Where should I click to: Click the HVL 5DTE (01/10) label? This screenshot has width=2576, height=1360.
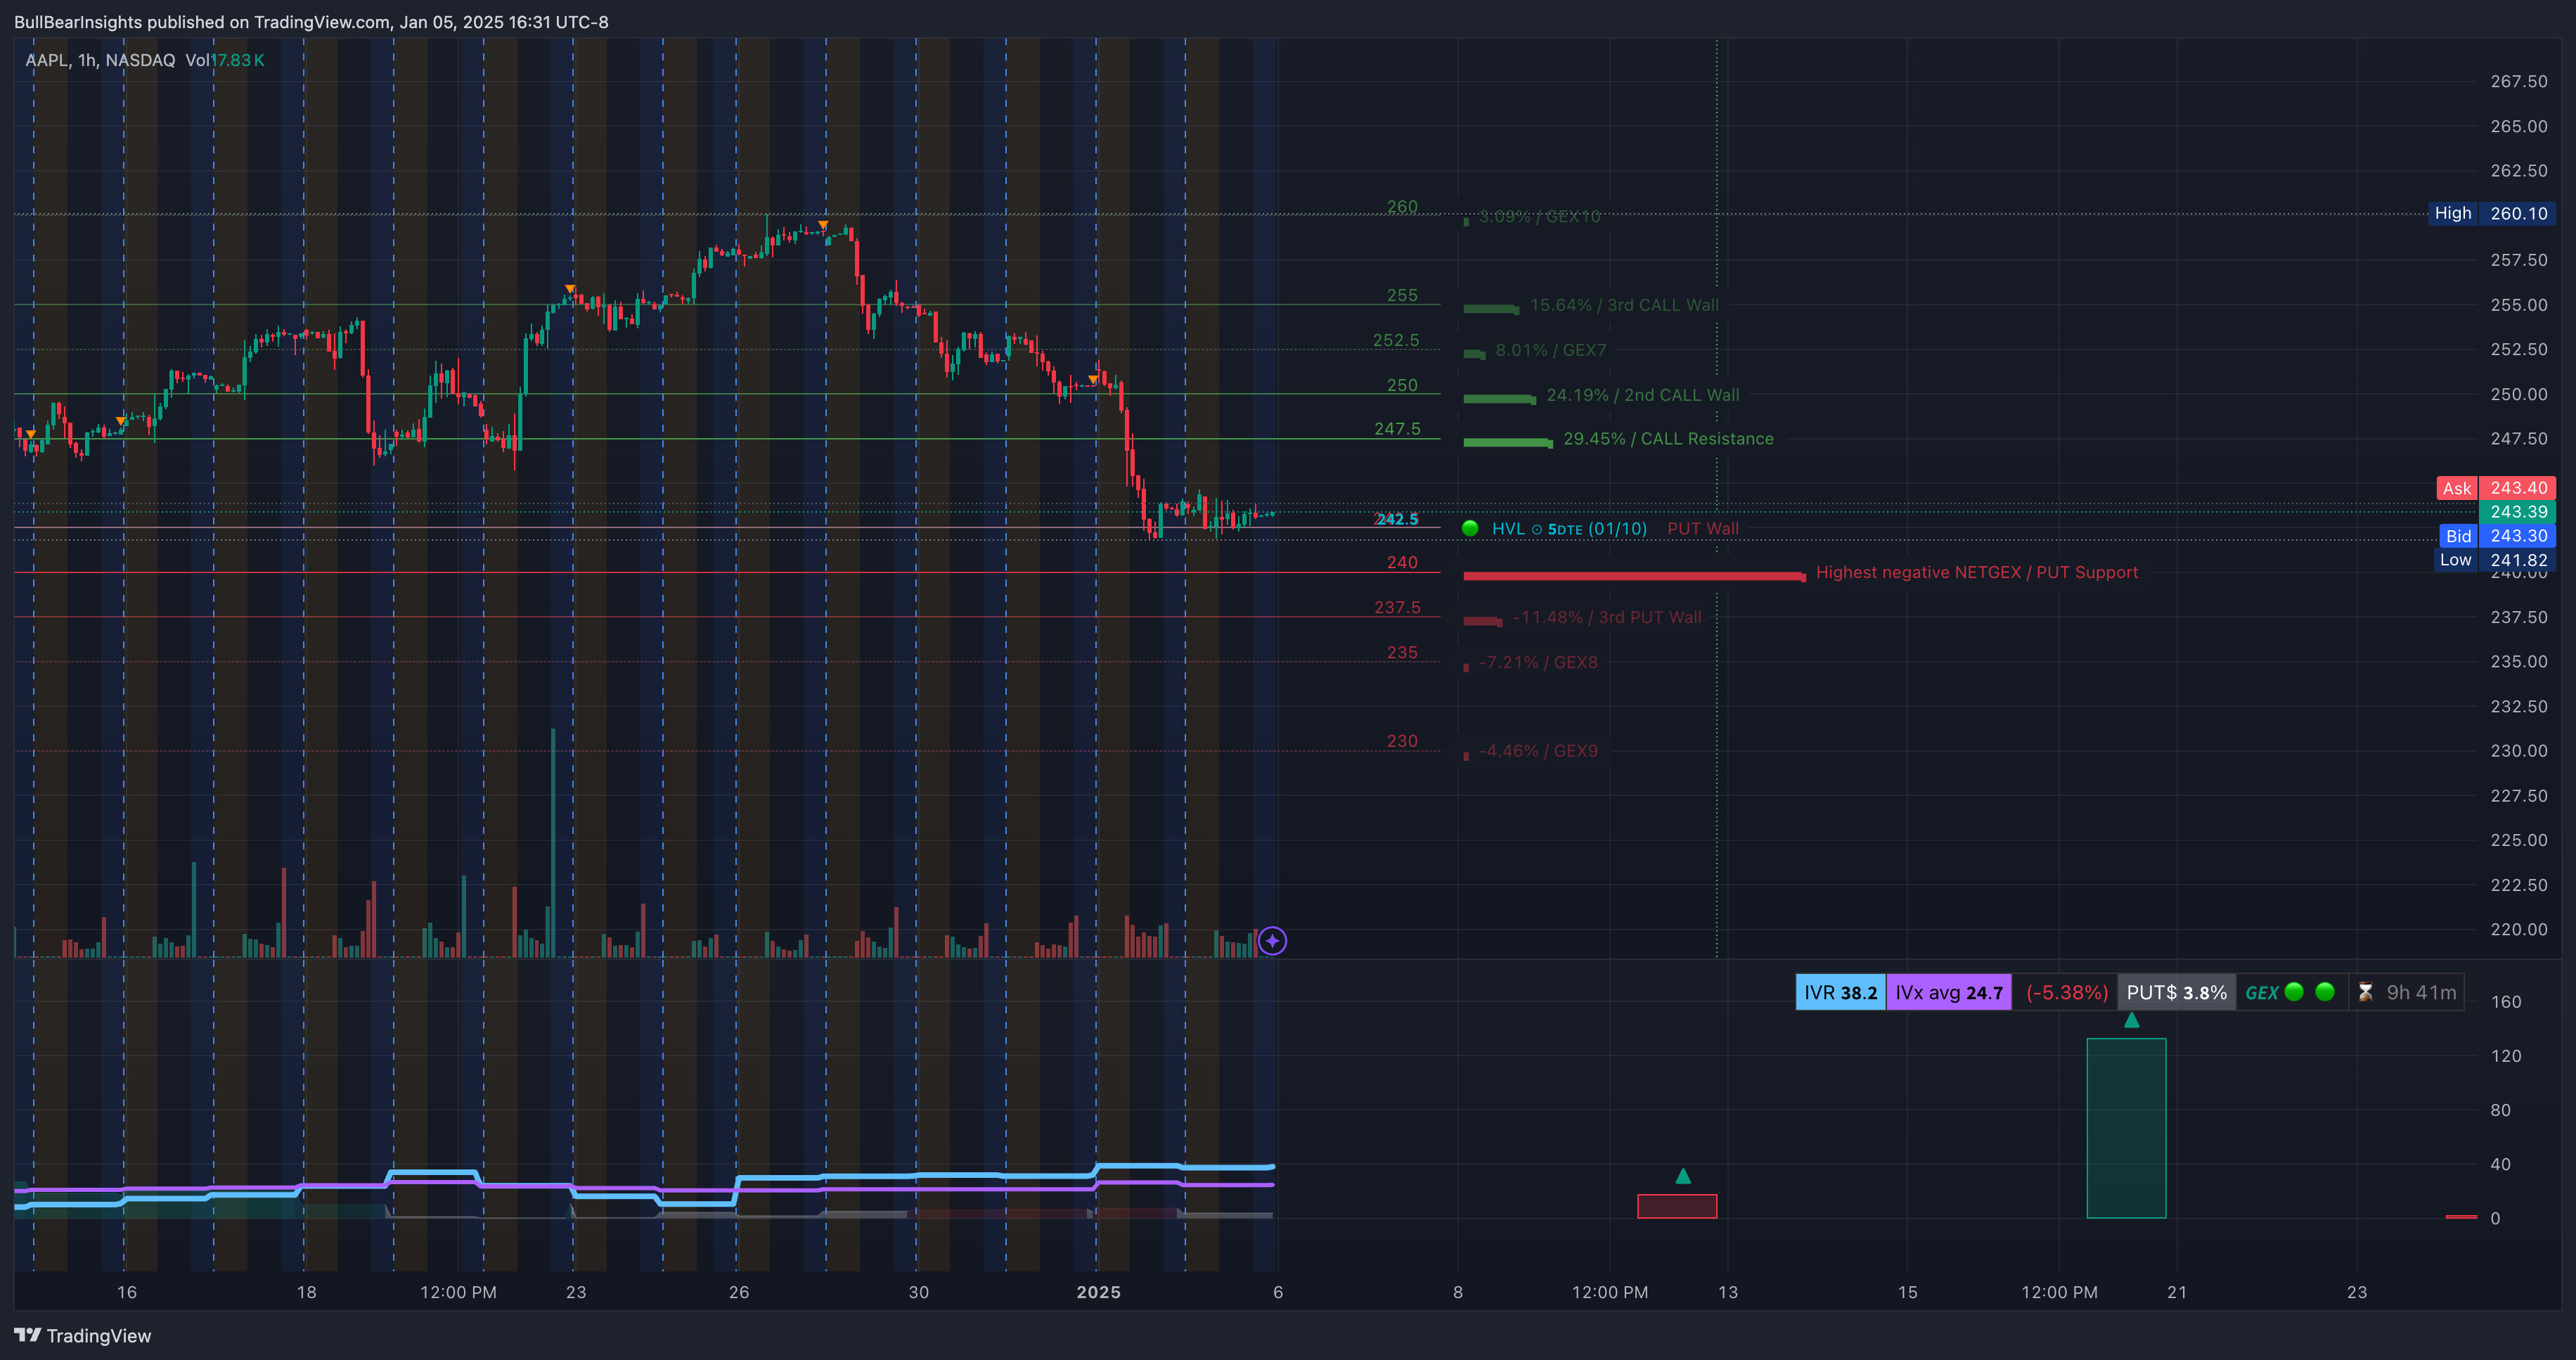1569,528
